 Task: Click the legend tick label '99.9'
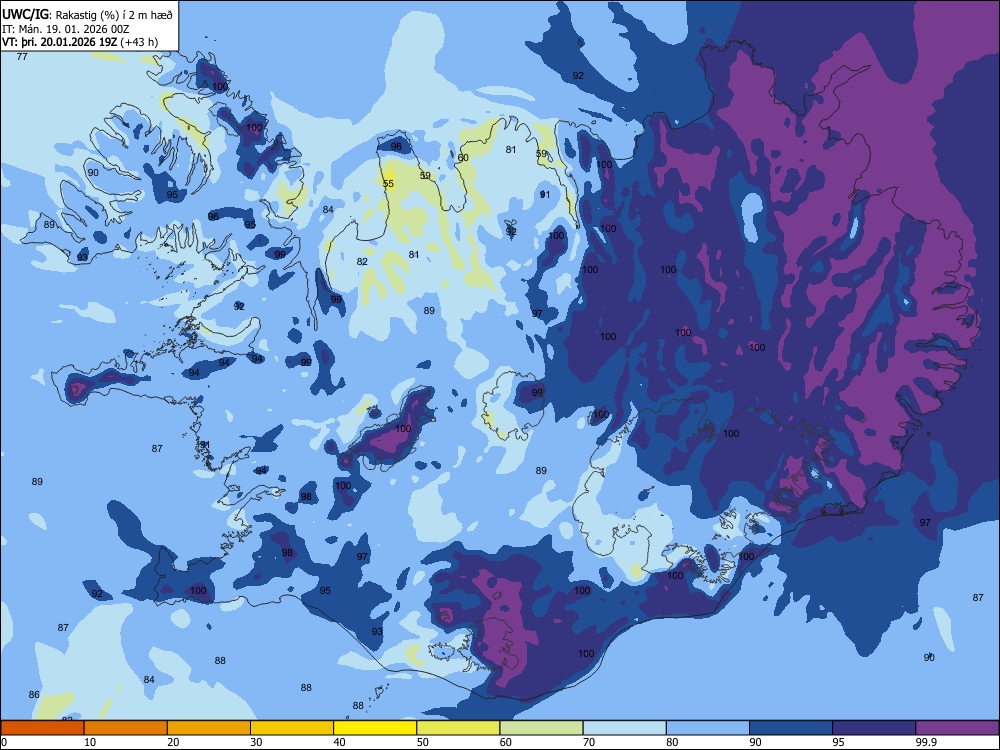pyautogui.click(x=926, y=742)
